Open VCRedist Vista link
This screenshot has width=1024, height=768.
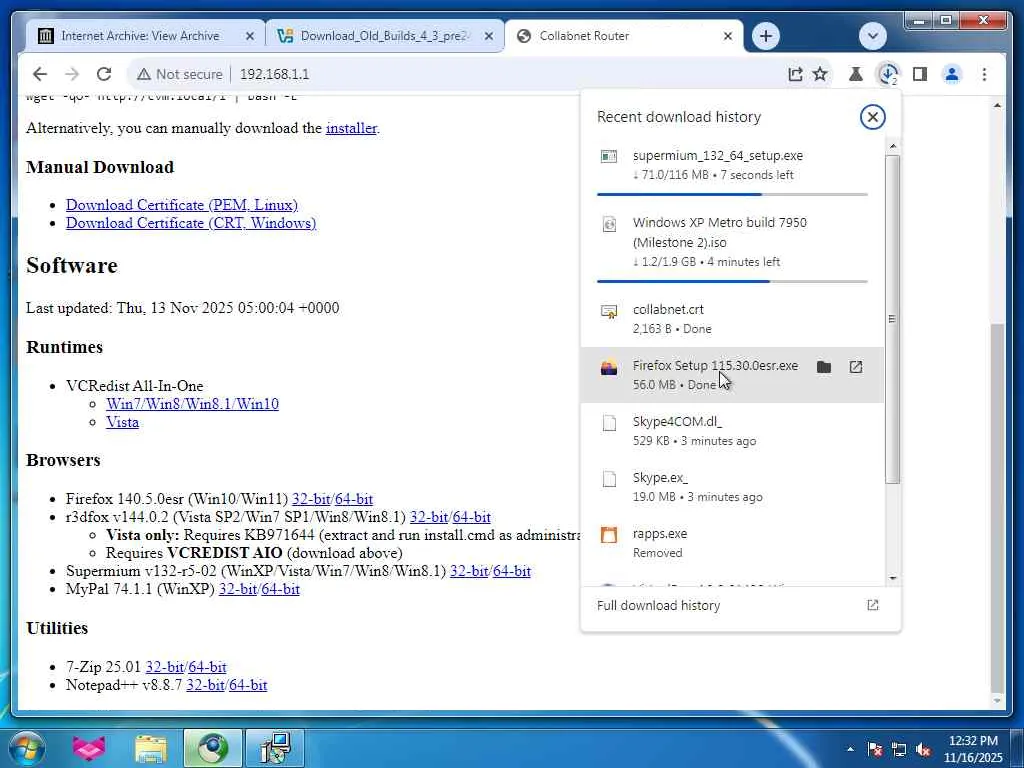pos(123,422)
